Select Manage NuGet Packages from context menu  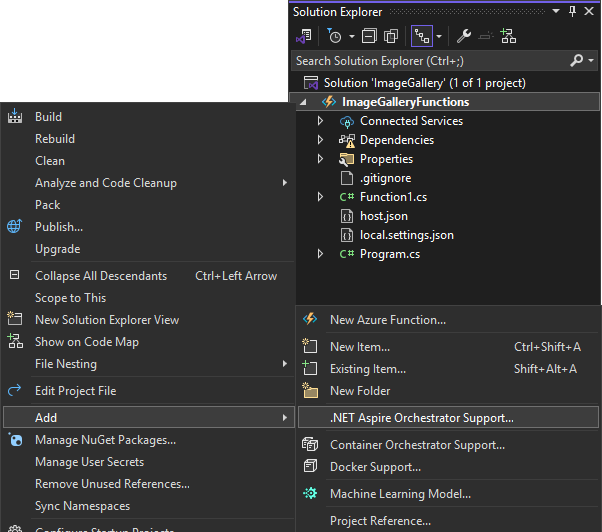click(x=105, y=440)
